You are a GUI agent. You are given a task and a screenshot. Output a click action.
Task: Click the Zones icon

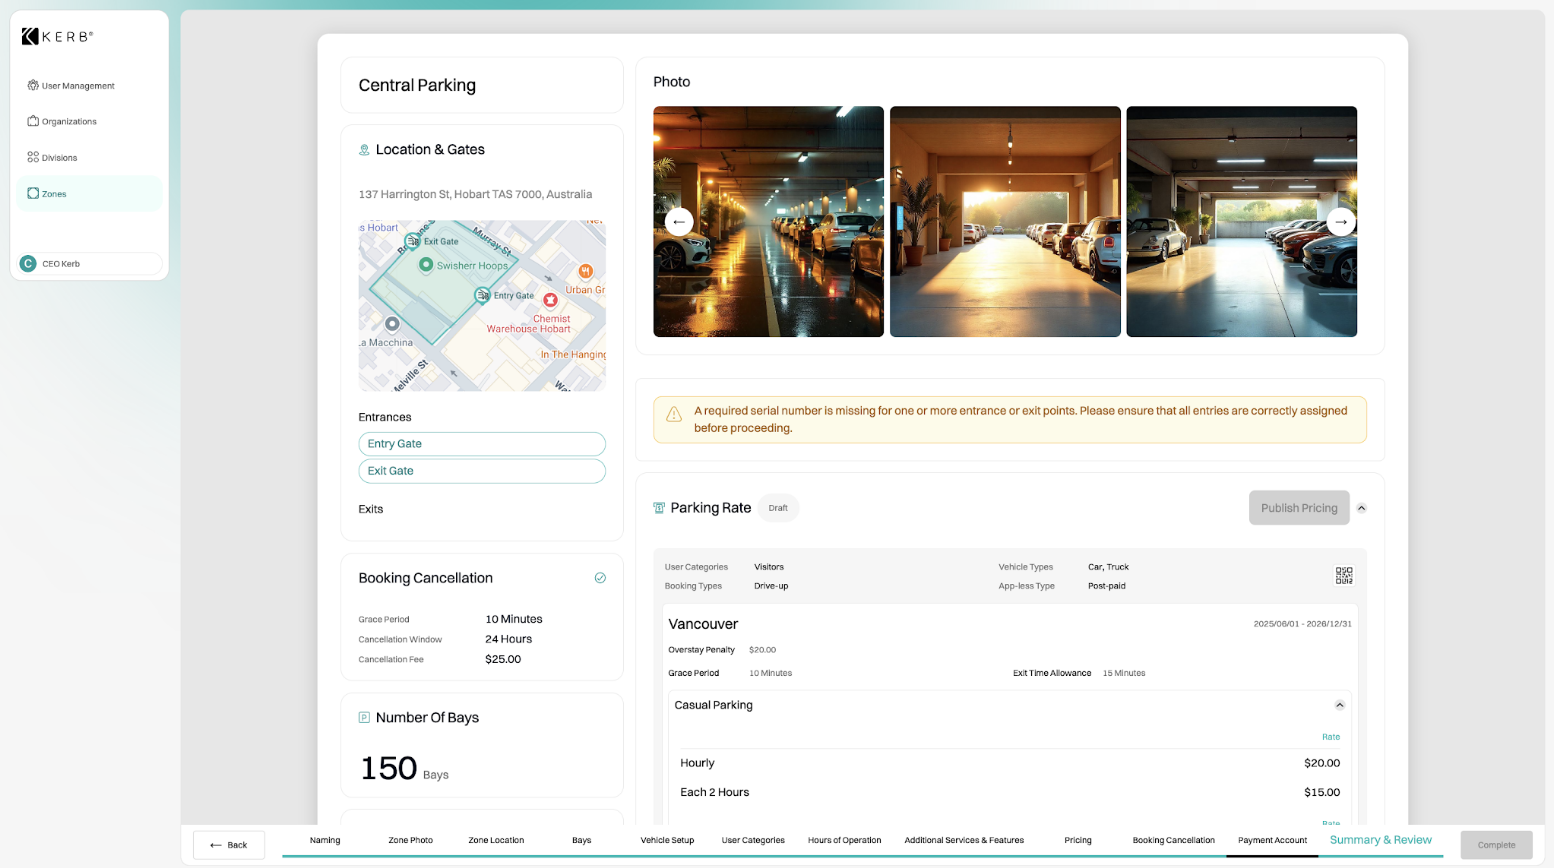click(33, 193)
